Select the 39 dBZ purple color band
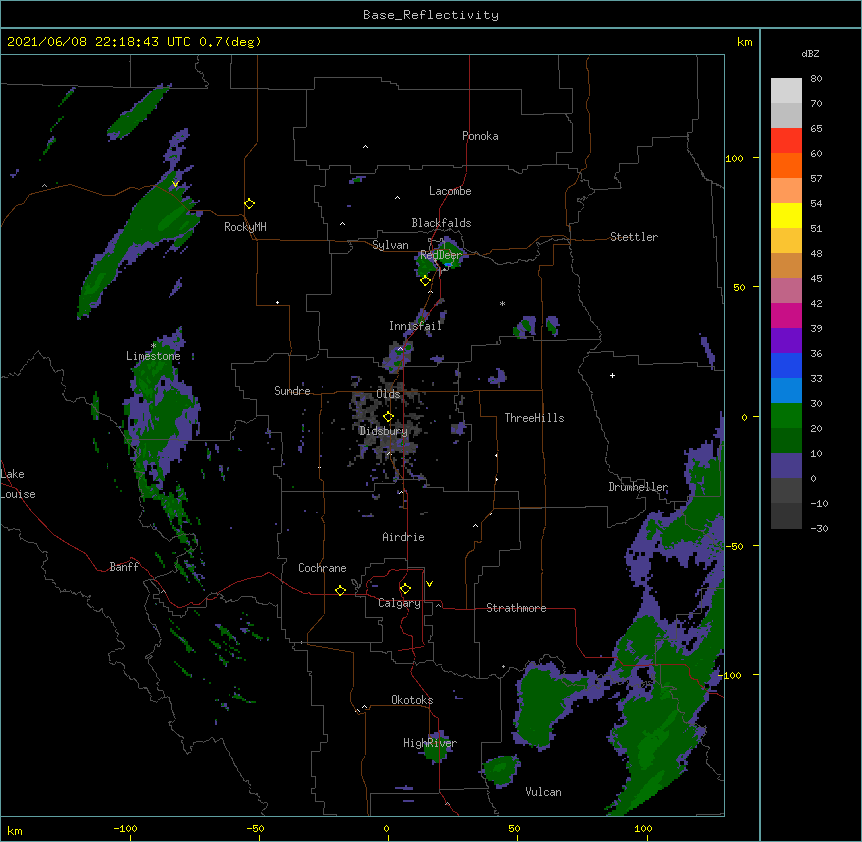This screenshot has height=842, width=862. click(x=786, y=340)
